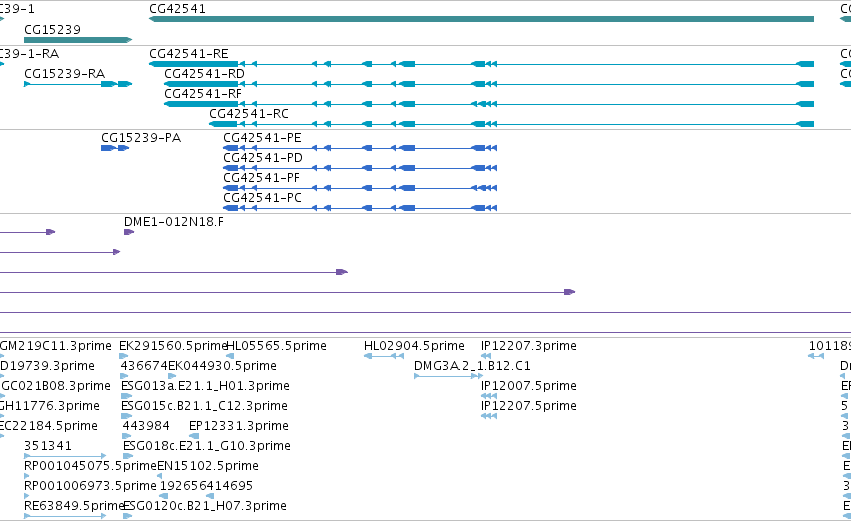Viewport: 851px width, 521px height.
Task: Click the CG42541-PD protein label
Action: [x=263, y=158]
